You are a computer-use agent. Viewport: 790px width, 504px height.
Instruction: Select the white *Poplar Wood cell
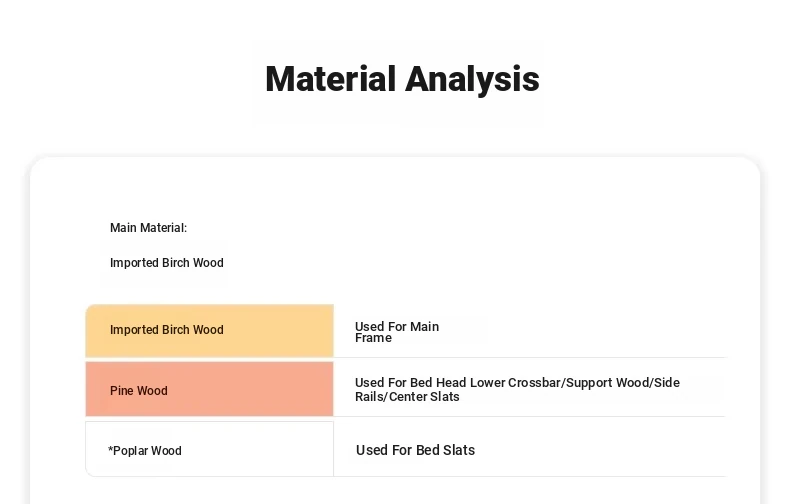(x=210, y=449)
